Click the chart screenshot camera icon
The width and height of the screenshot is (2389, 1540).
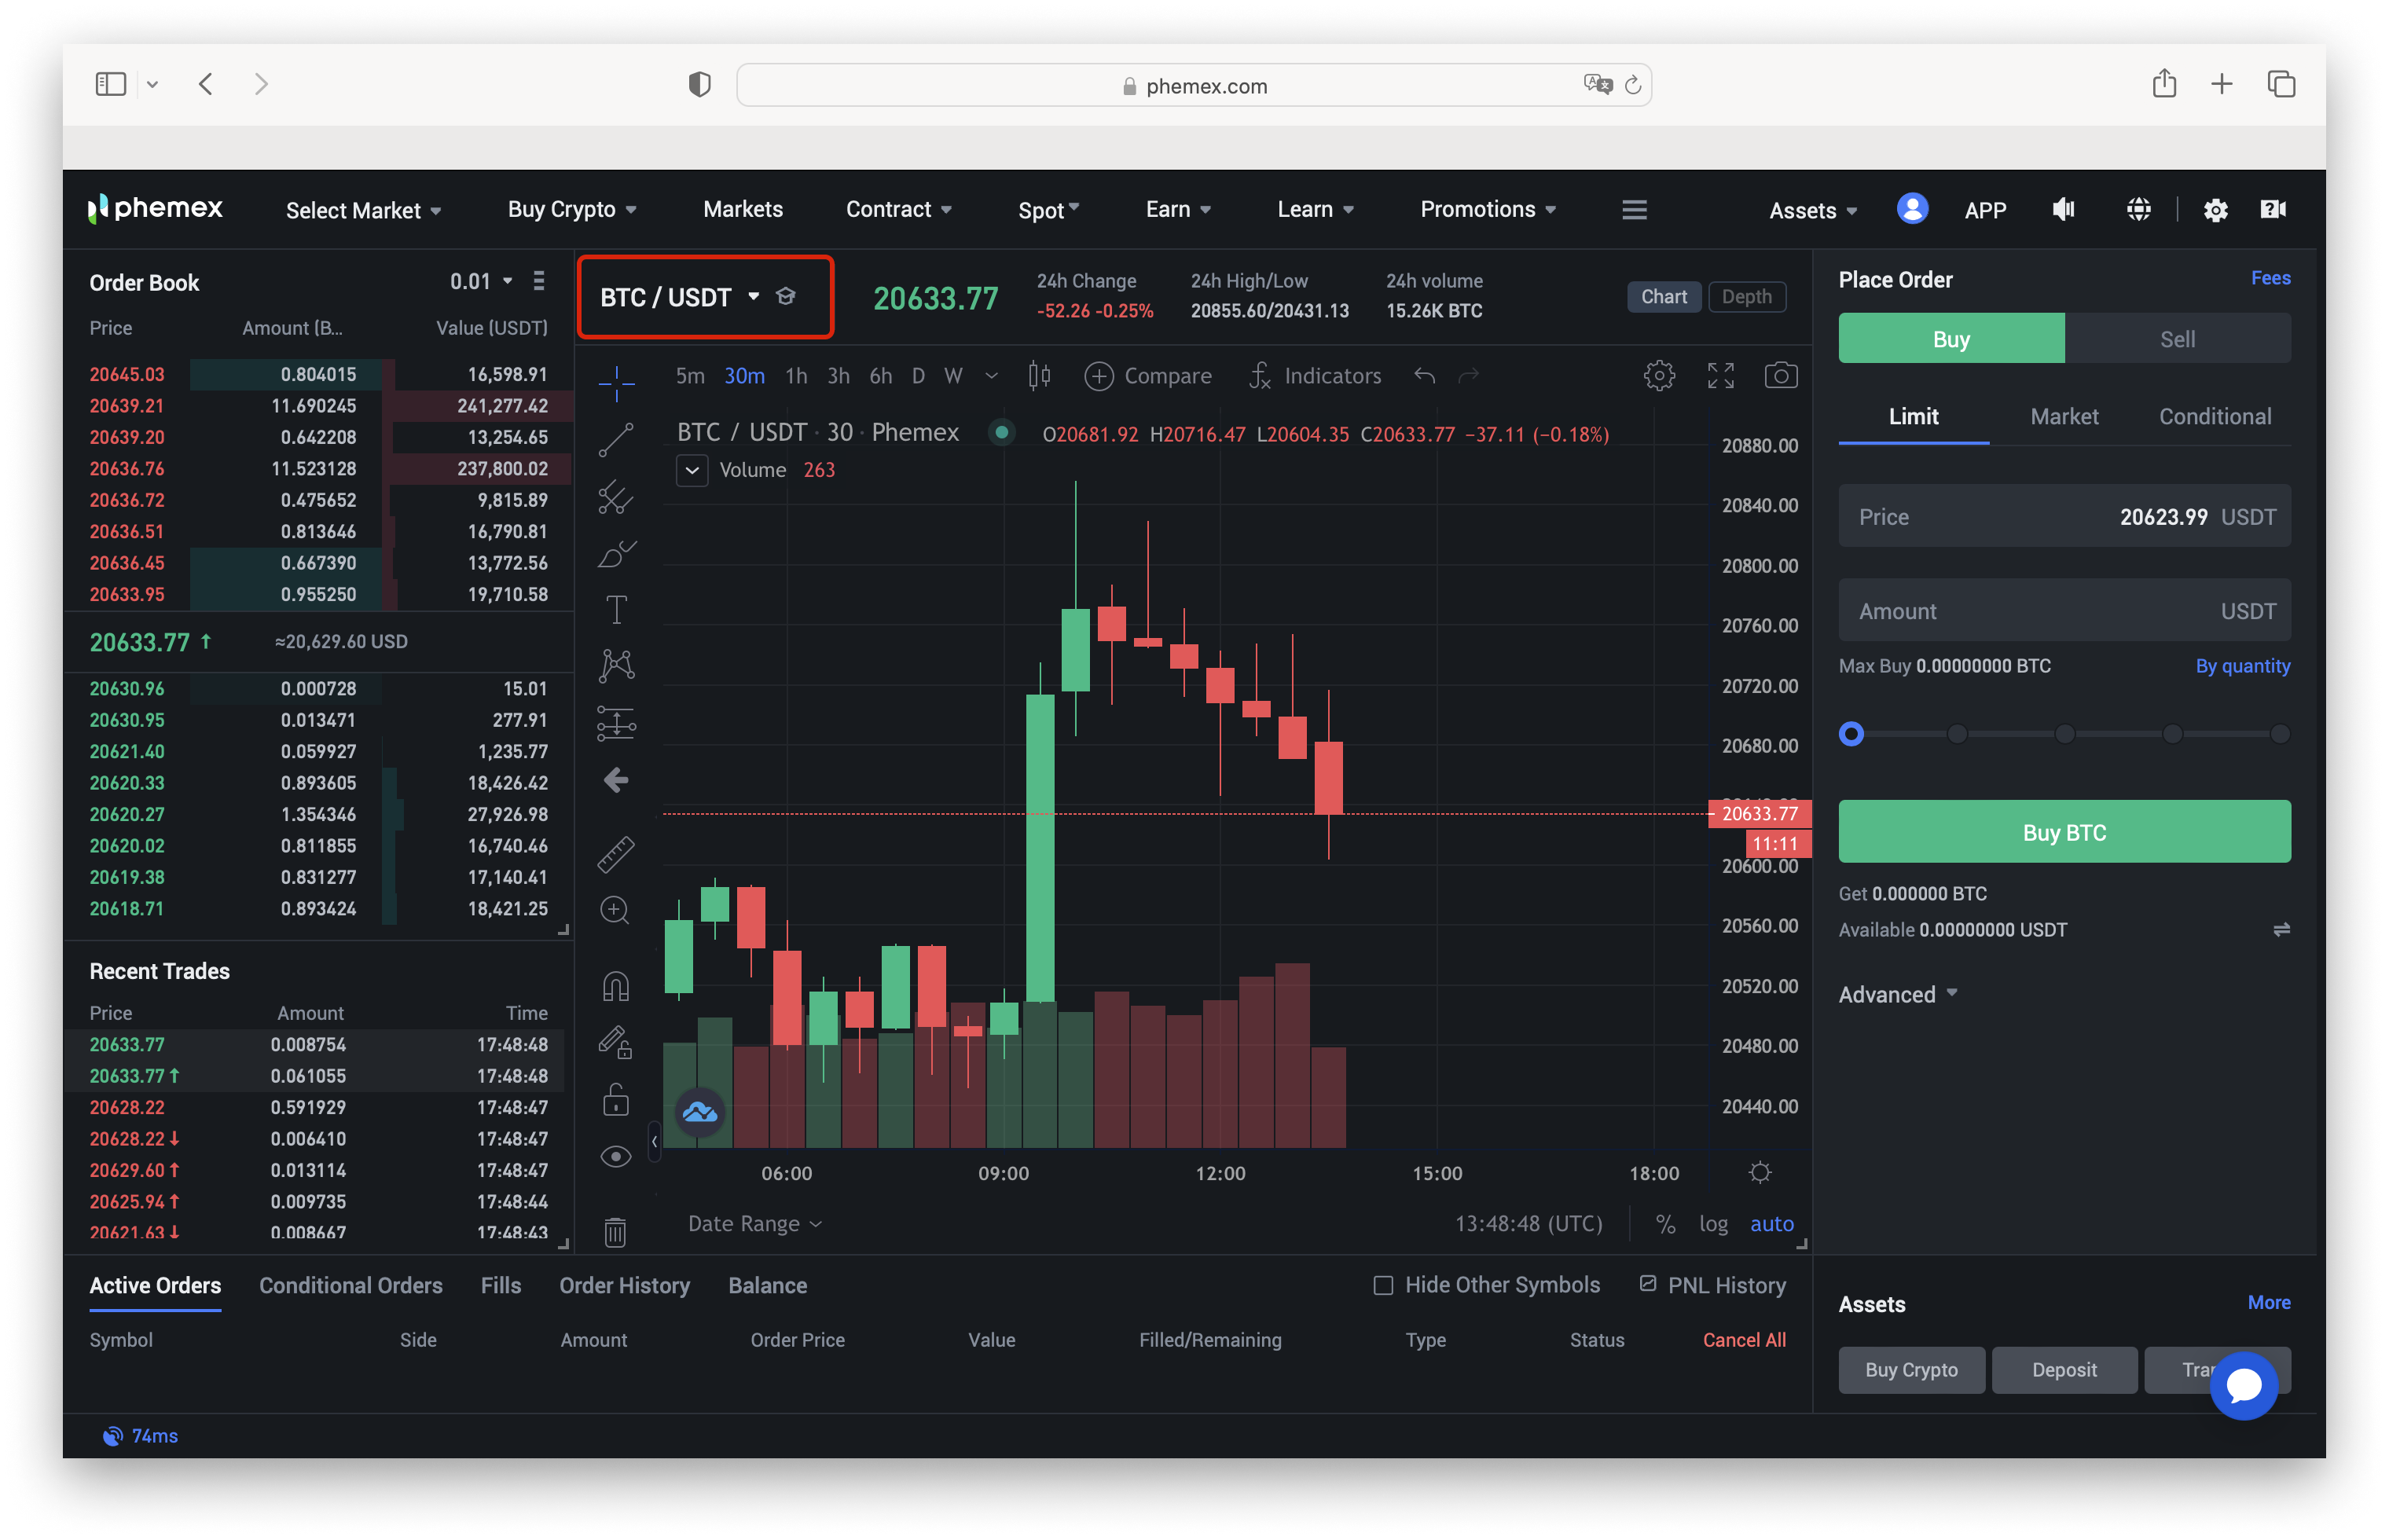pyautogui.click(x=1780, y=376)
